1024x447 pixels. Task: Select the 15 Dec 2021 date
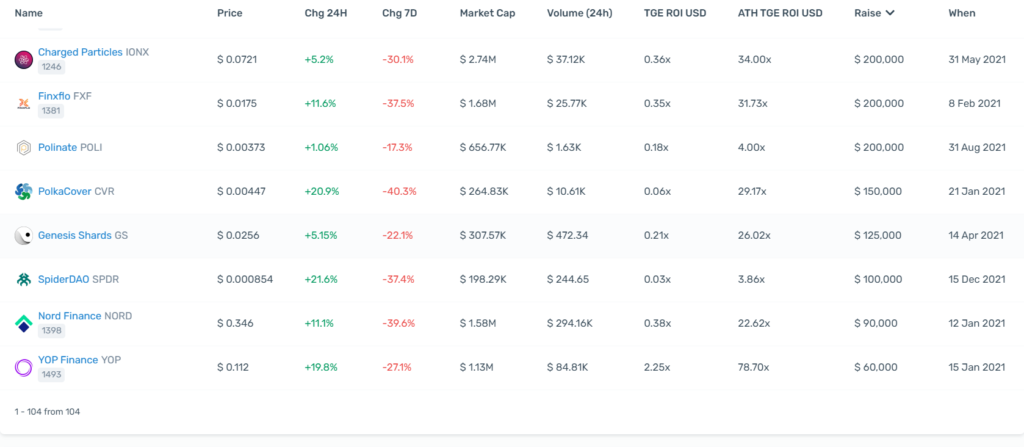tap(977, 280)
